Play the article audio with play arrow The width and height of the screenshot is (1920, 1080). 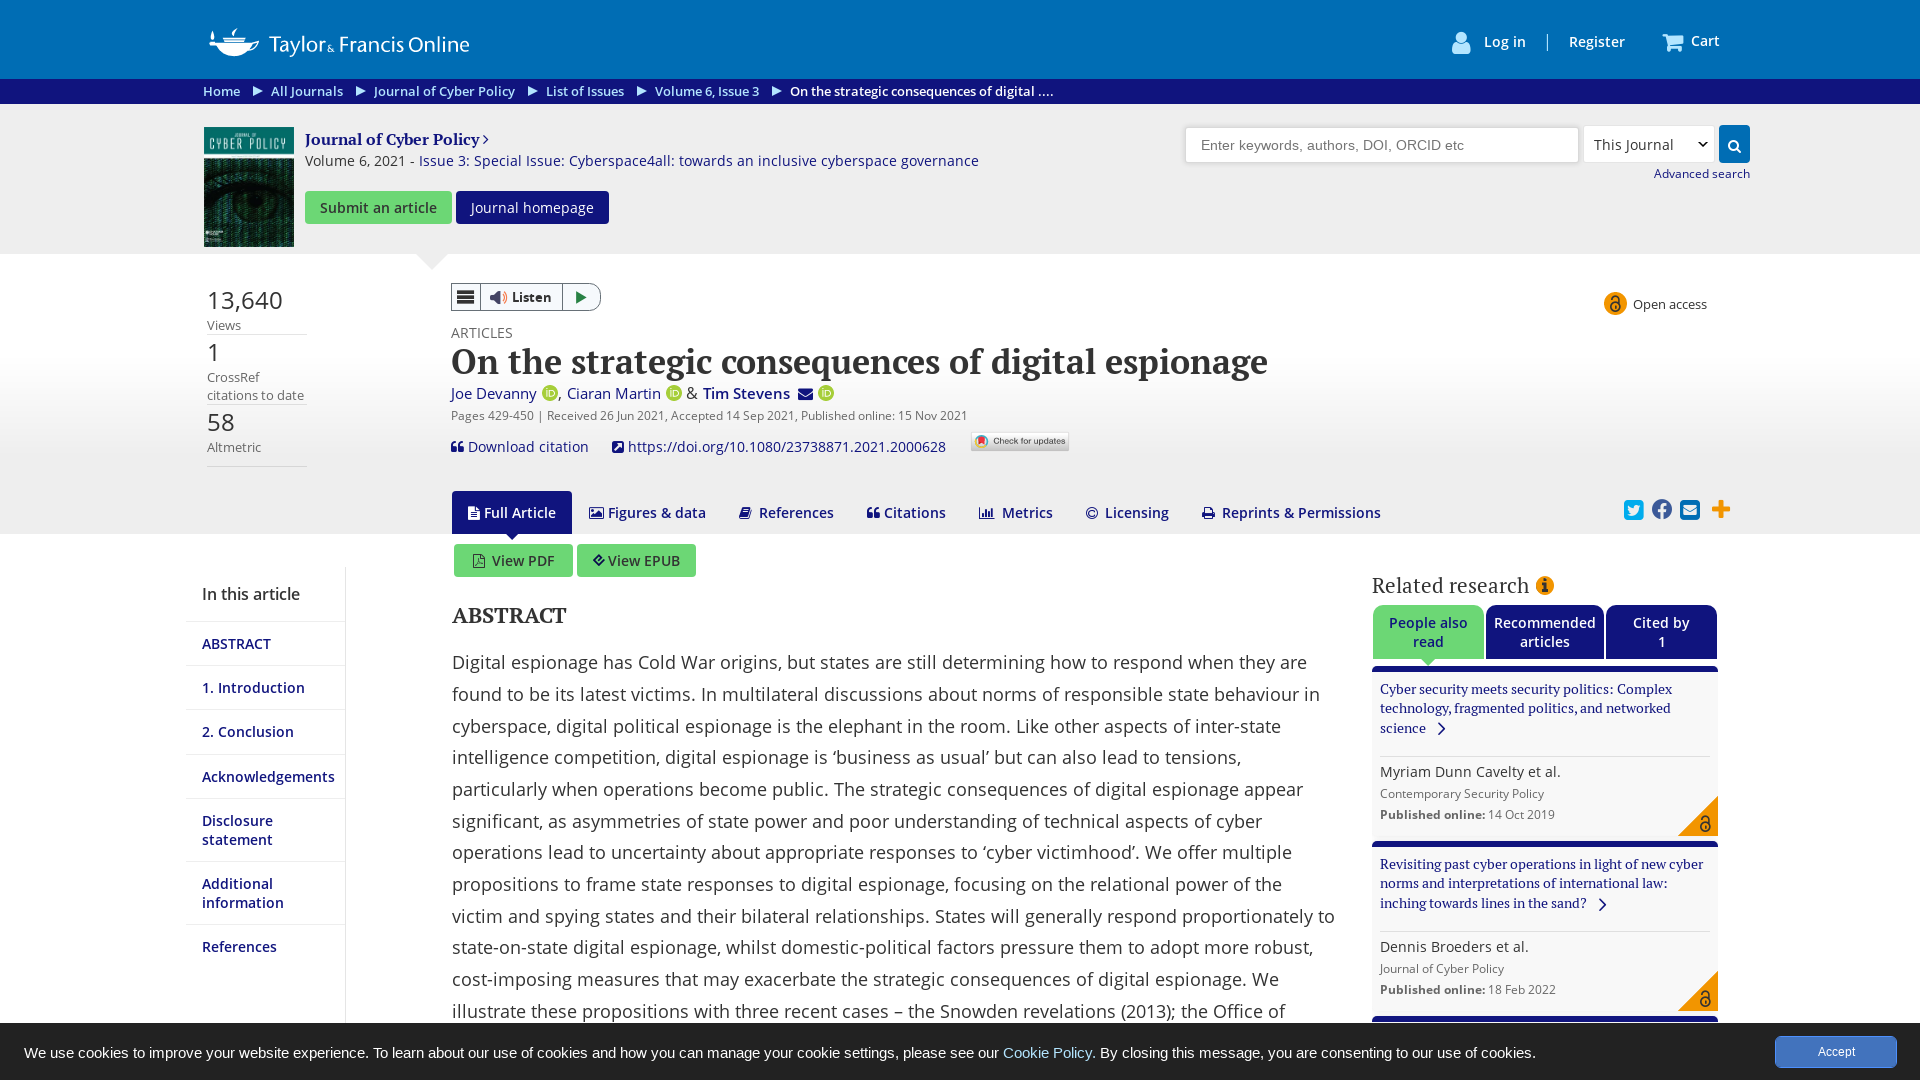581,297
